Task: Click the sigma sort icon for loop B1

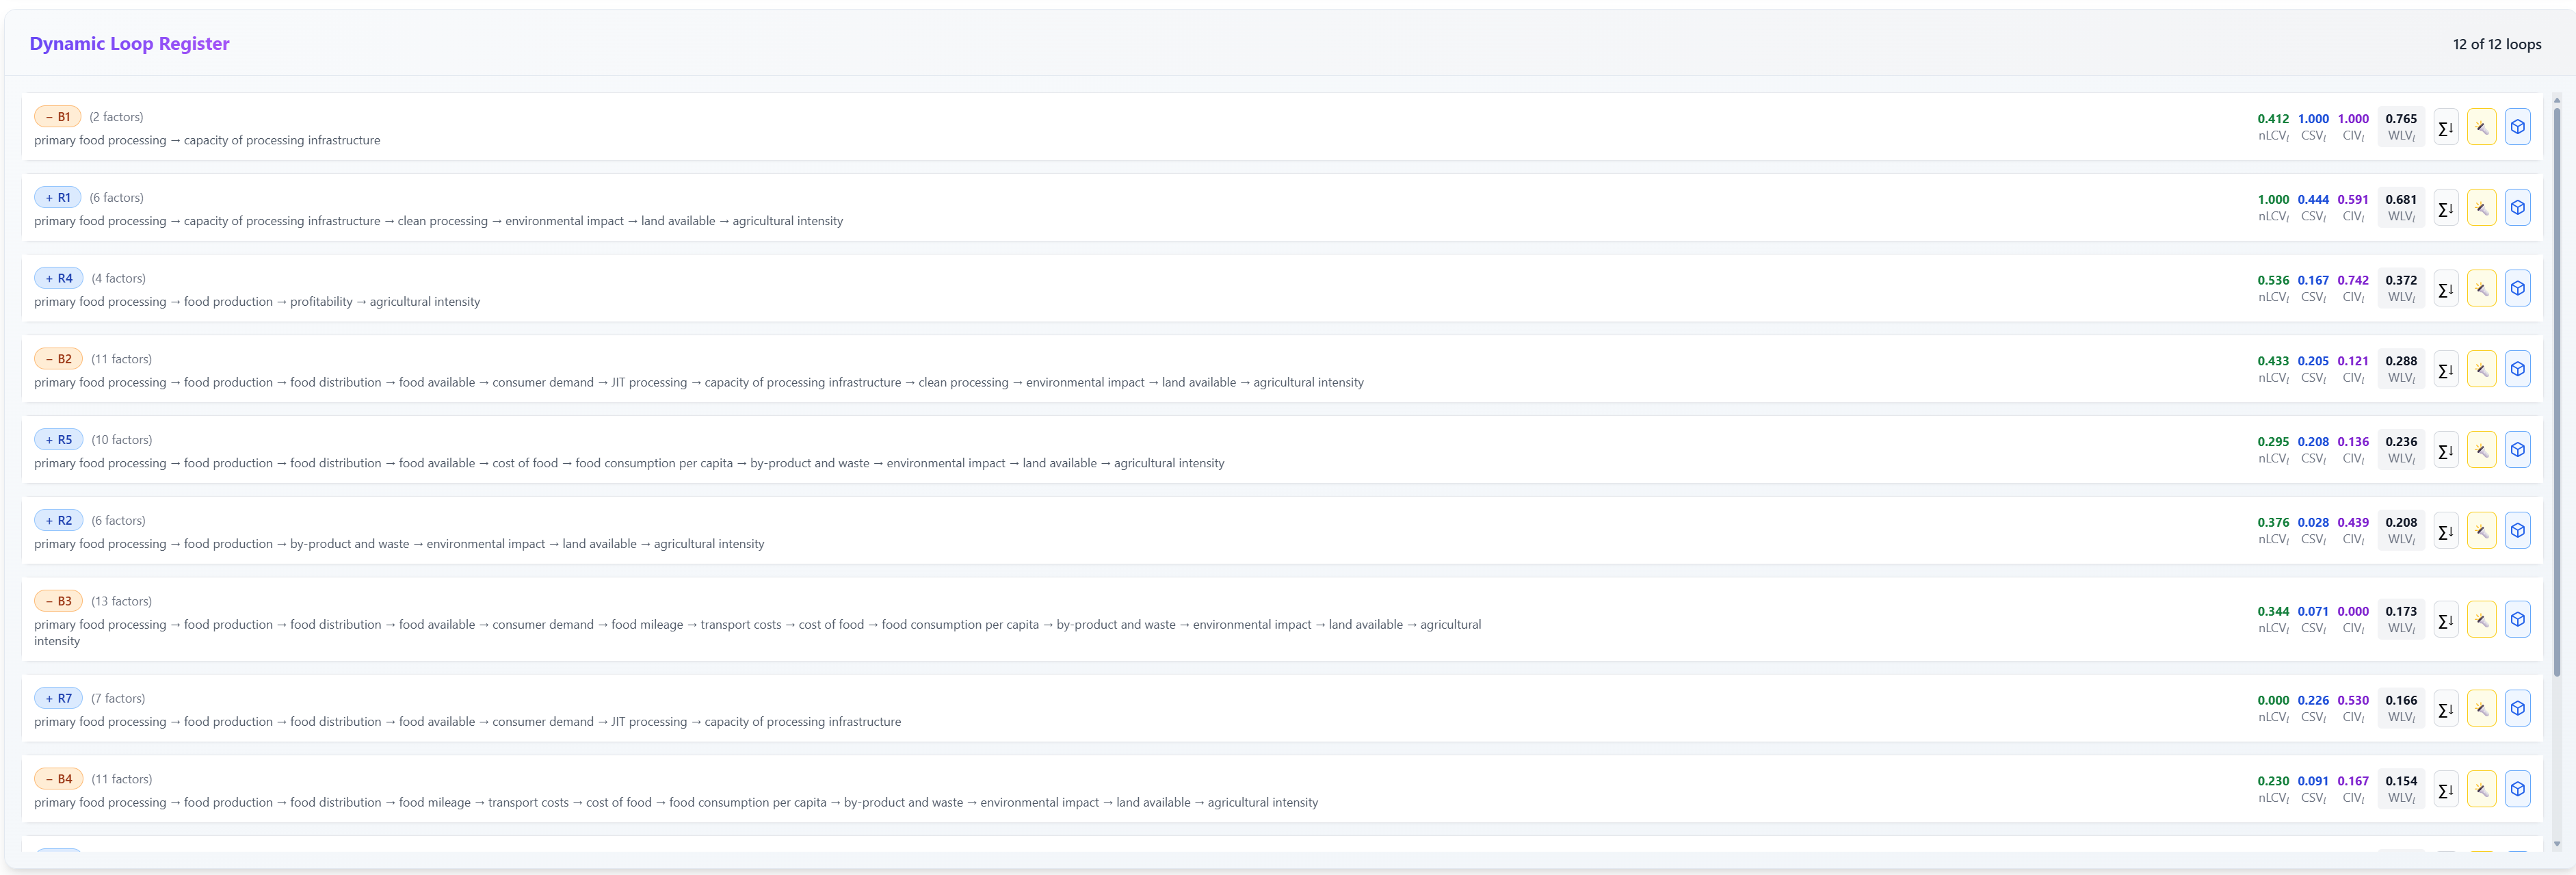Action: click(2445, 127)
